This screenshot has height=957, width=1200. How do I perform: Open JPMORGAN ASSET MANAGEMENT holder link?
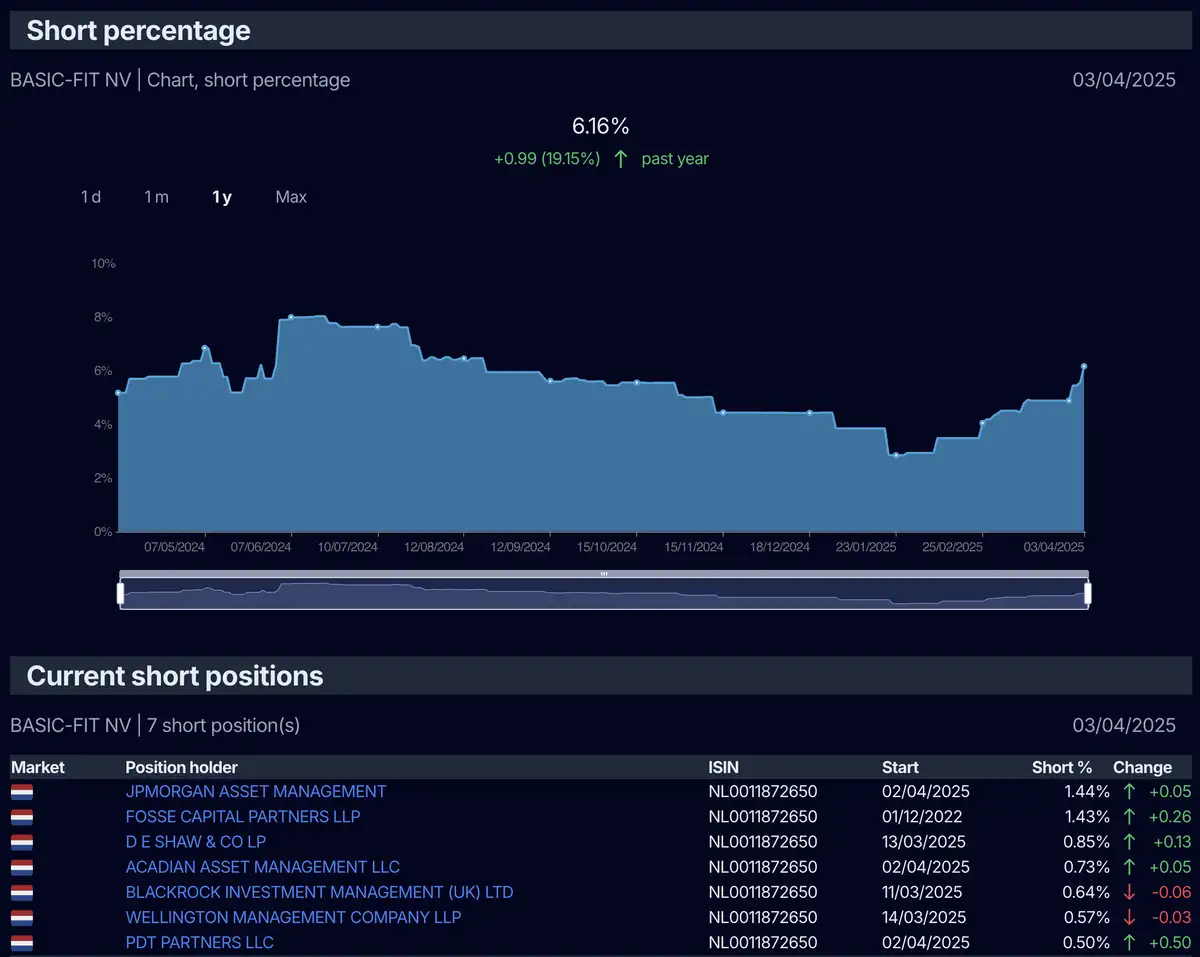(256, 791)
